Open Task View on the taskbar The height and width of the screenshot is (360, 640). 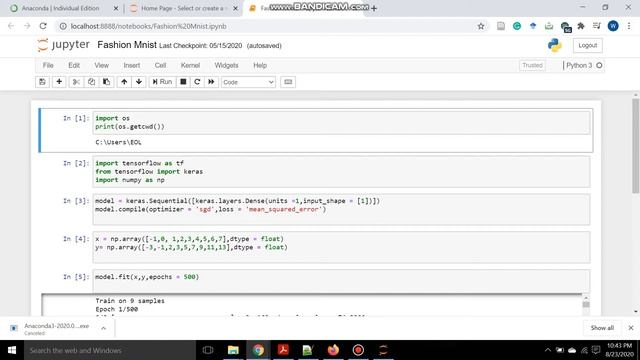point(208,350)
